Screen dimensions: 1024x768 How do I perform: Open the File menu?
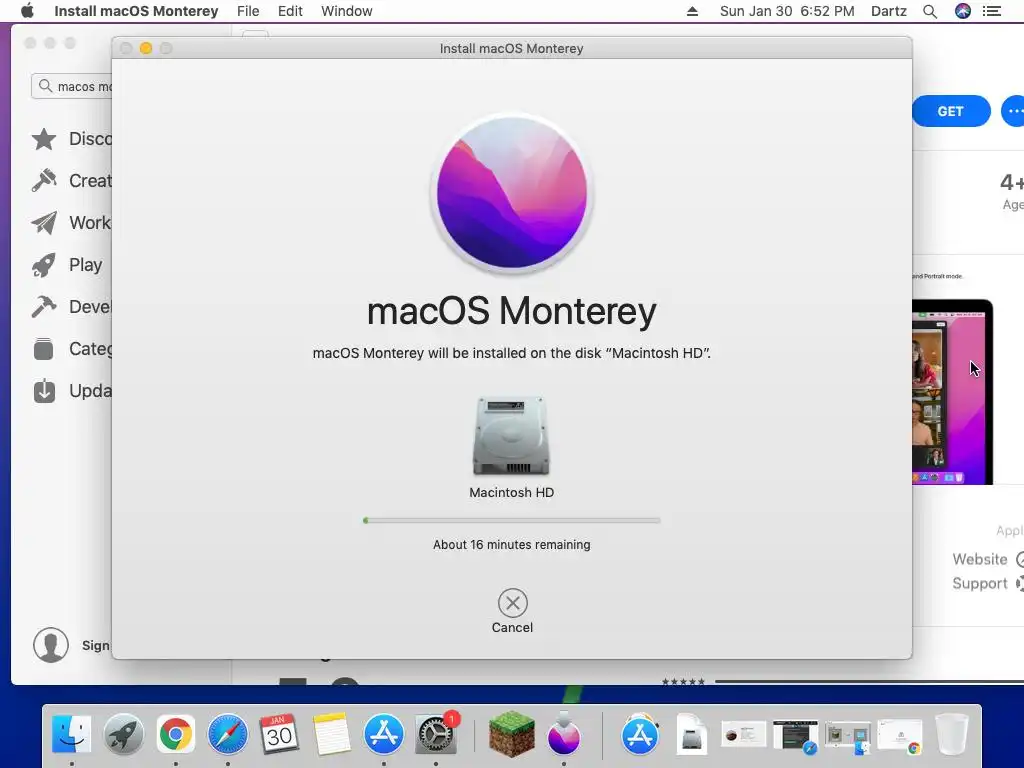point(248,11)
